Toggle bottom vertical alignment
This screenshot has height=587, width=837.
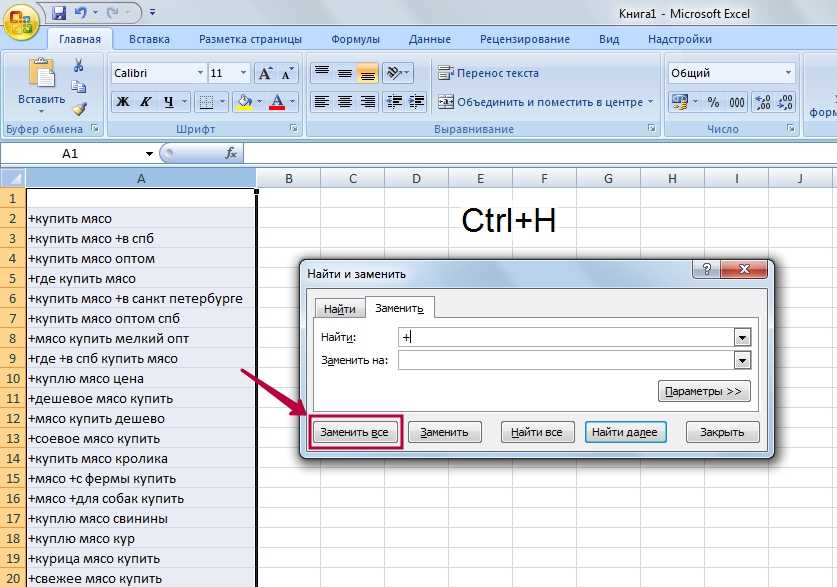368,73
